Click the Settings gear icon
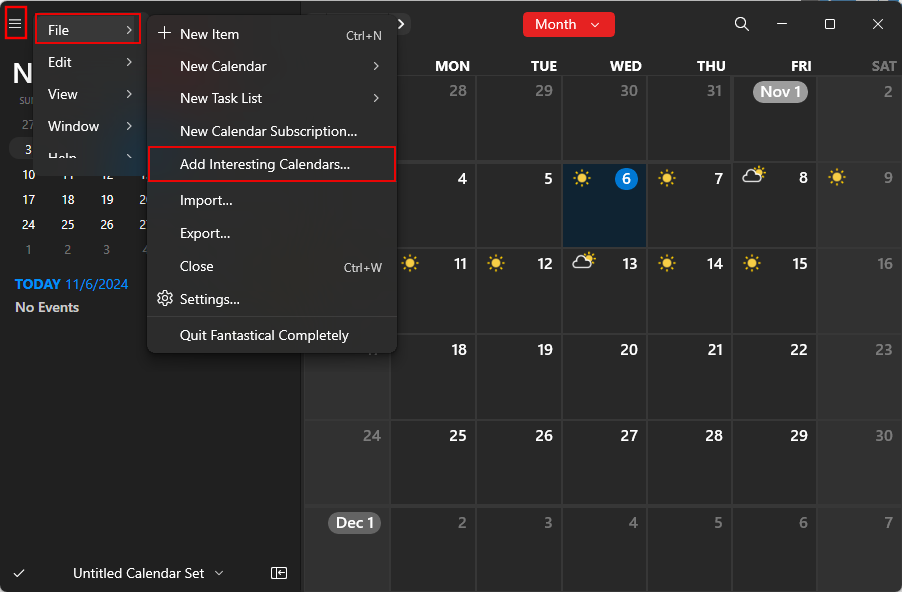This screenshot has width=902, height=592. [165, 299]
